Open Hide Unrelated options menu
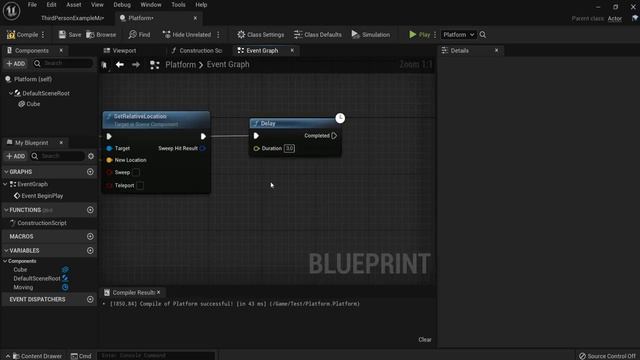This screenshot has width=640, height=360. pos(218,35)
